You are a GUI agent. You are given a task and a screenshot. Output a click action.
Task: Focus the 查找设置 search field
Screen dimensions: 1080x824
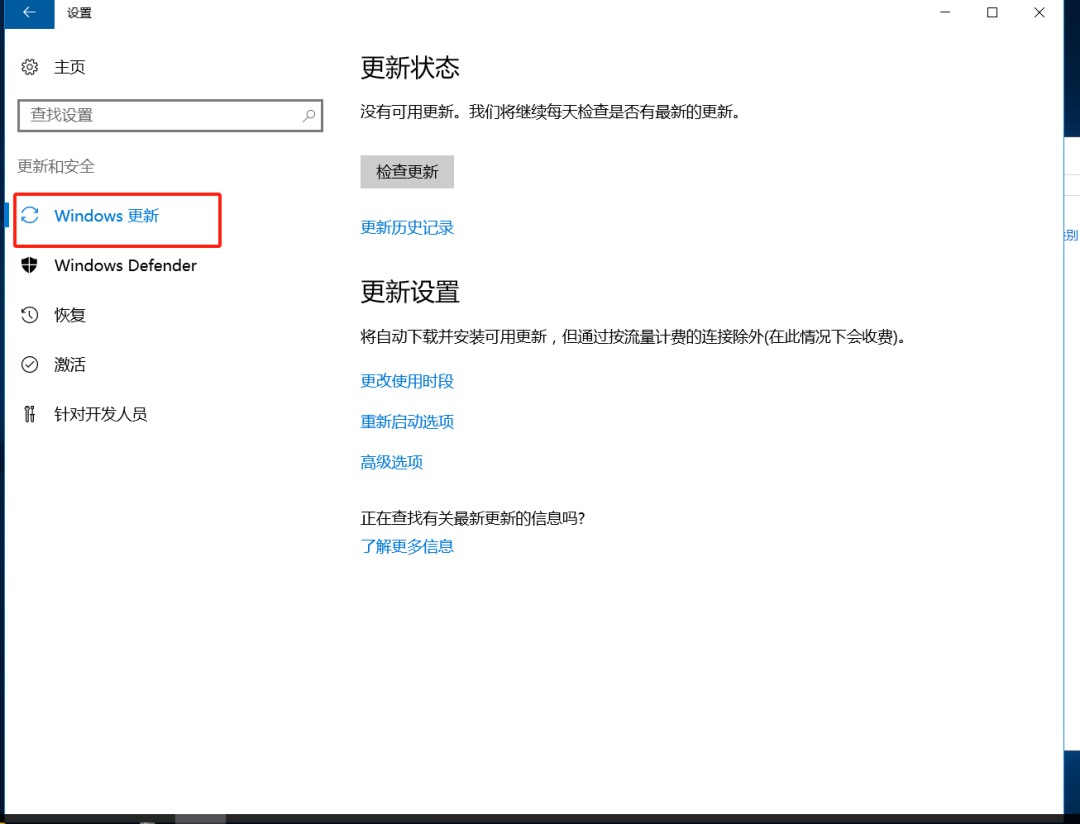click(x=160, y=116)
